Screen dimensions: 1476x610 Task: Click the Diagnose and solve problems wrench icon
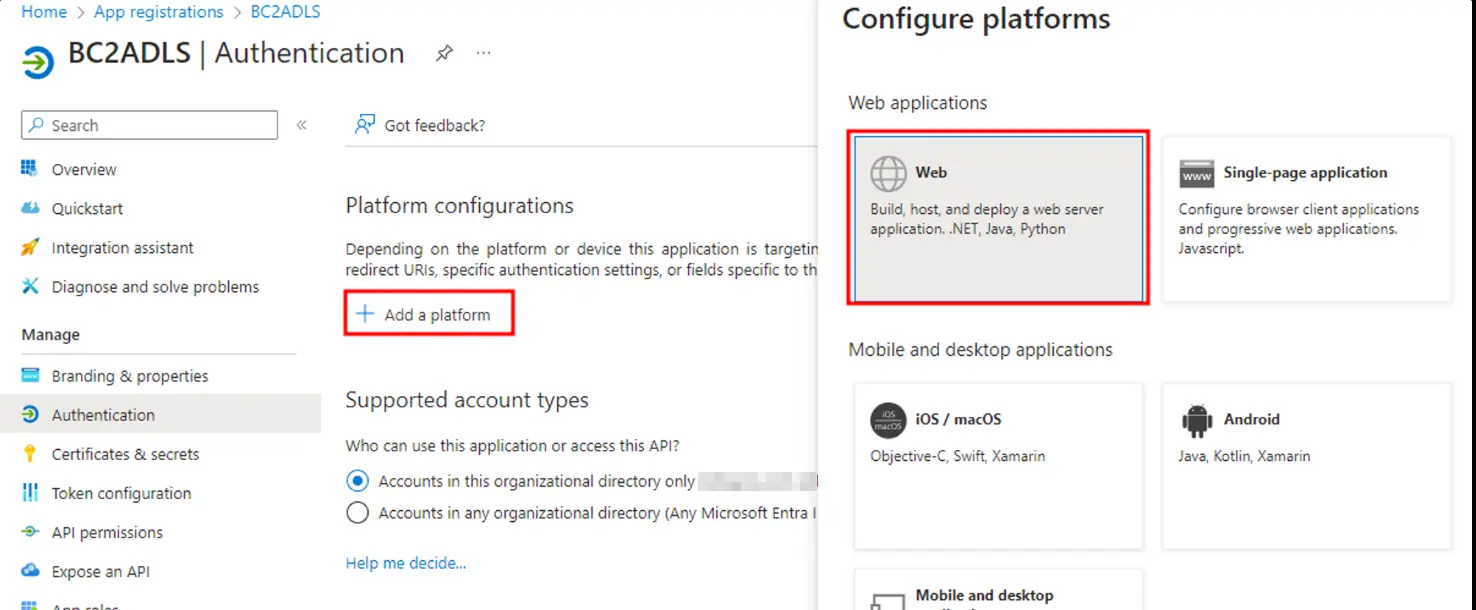[x=30, y=286]
